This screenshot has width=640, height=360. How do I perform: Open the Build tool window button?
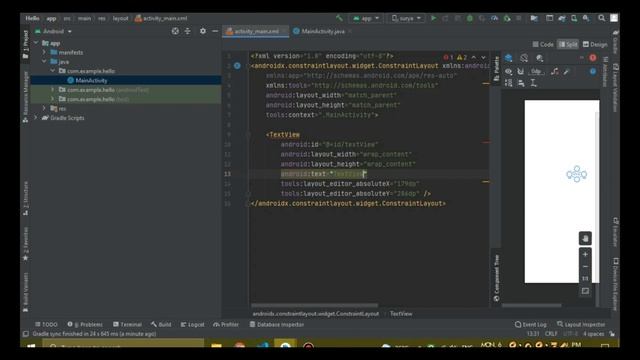tap(161, 324)
